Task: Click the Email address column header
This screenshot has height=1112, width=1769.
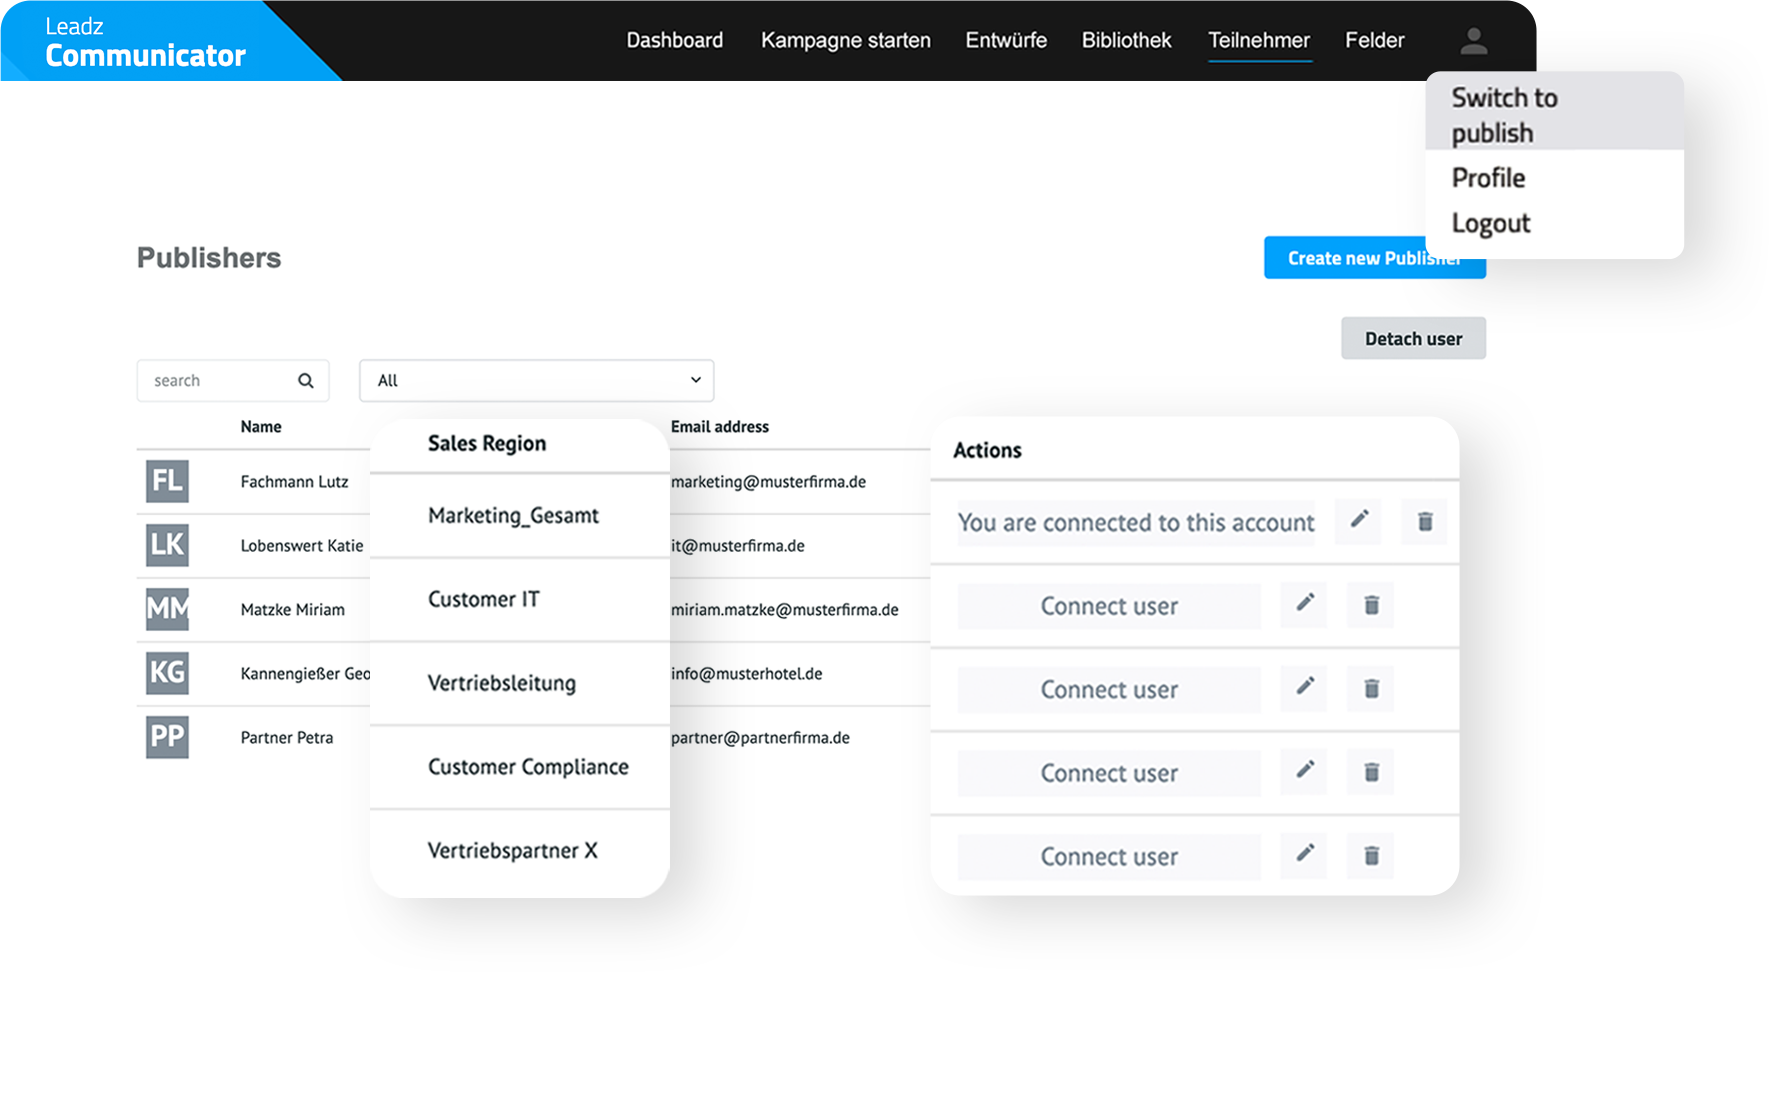Action: [720, 427]
